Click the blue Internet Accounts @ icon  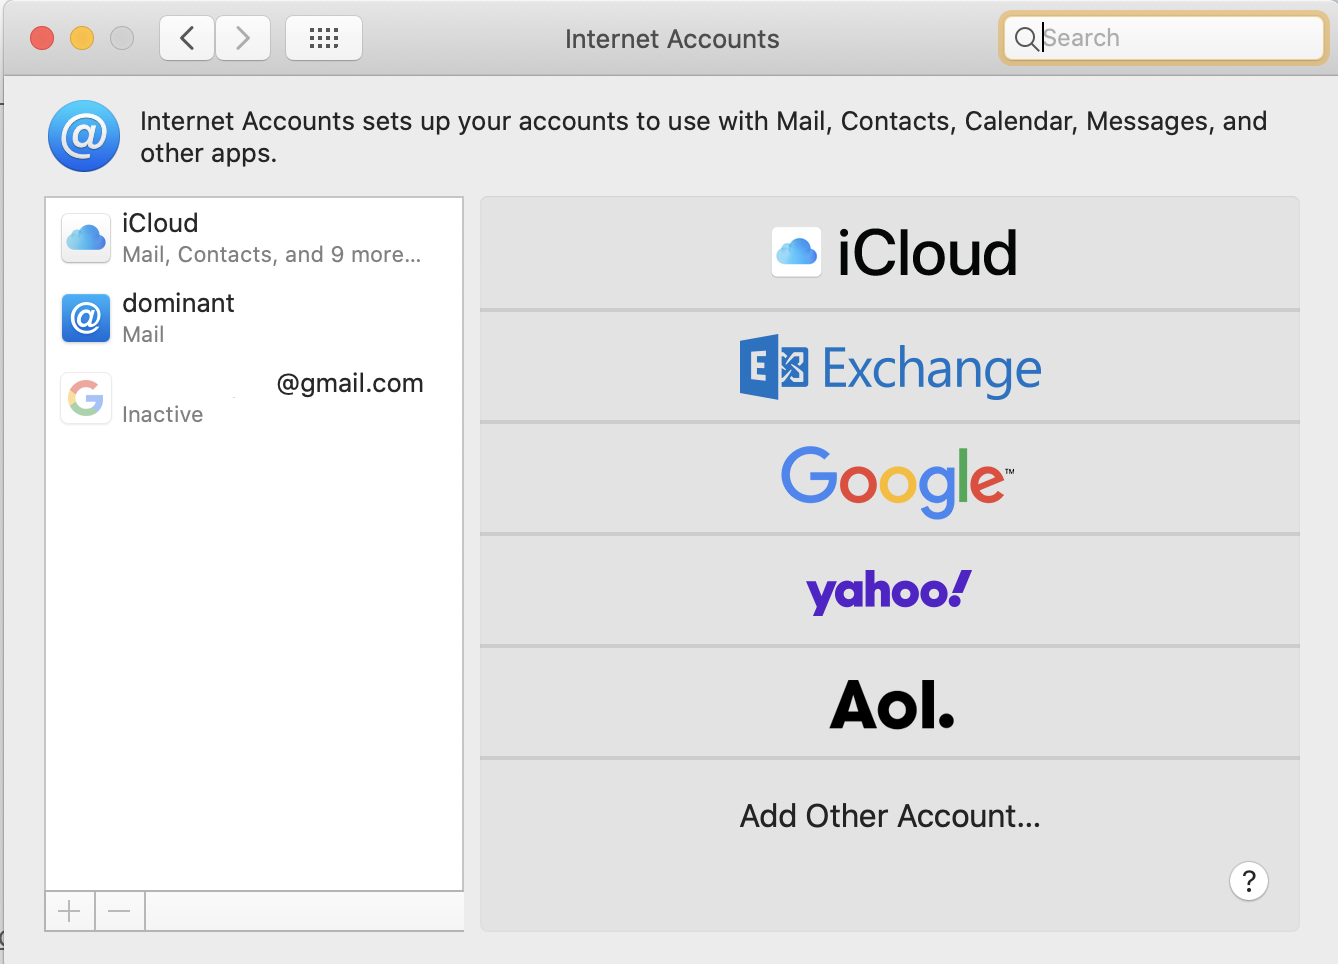[84, 136]
